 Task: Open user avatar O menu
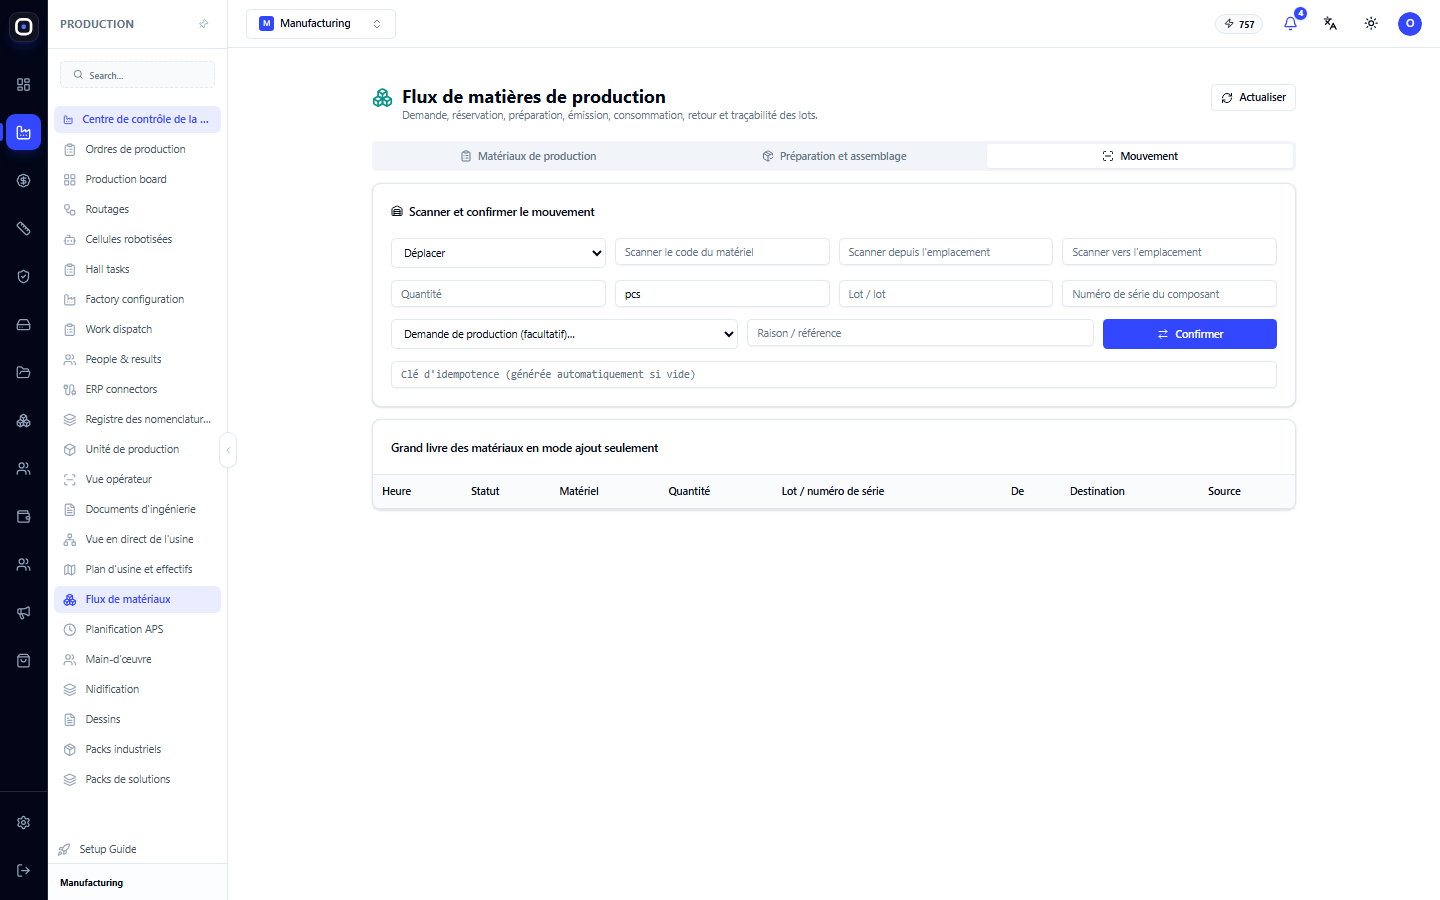(x=1410, y=24)
